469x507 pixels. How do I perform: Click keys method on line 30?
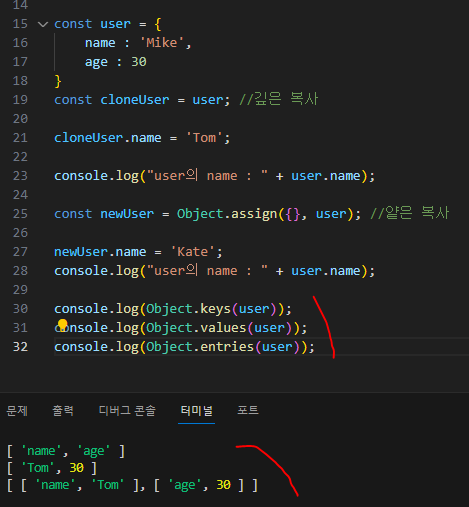pyautogui.click(x=215, y=309)
